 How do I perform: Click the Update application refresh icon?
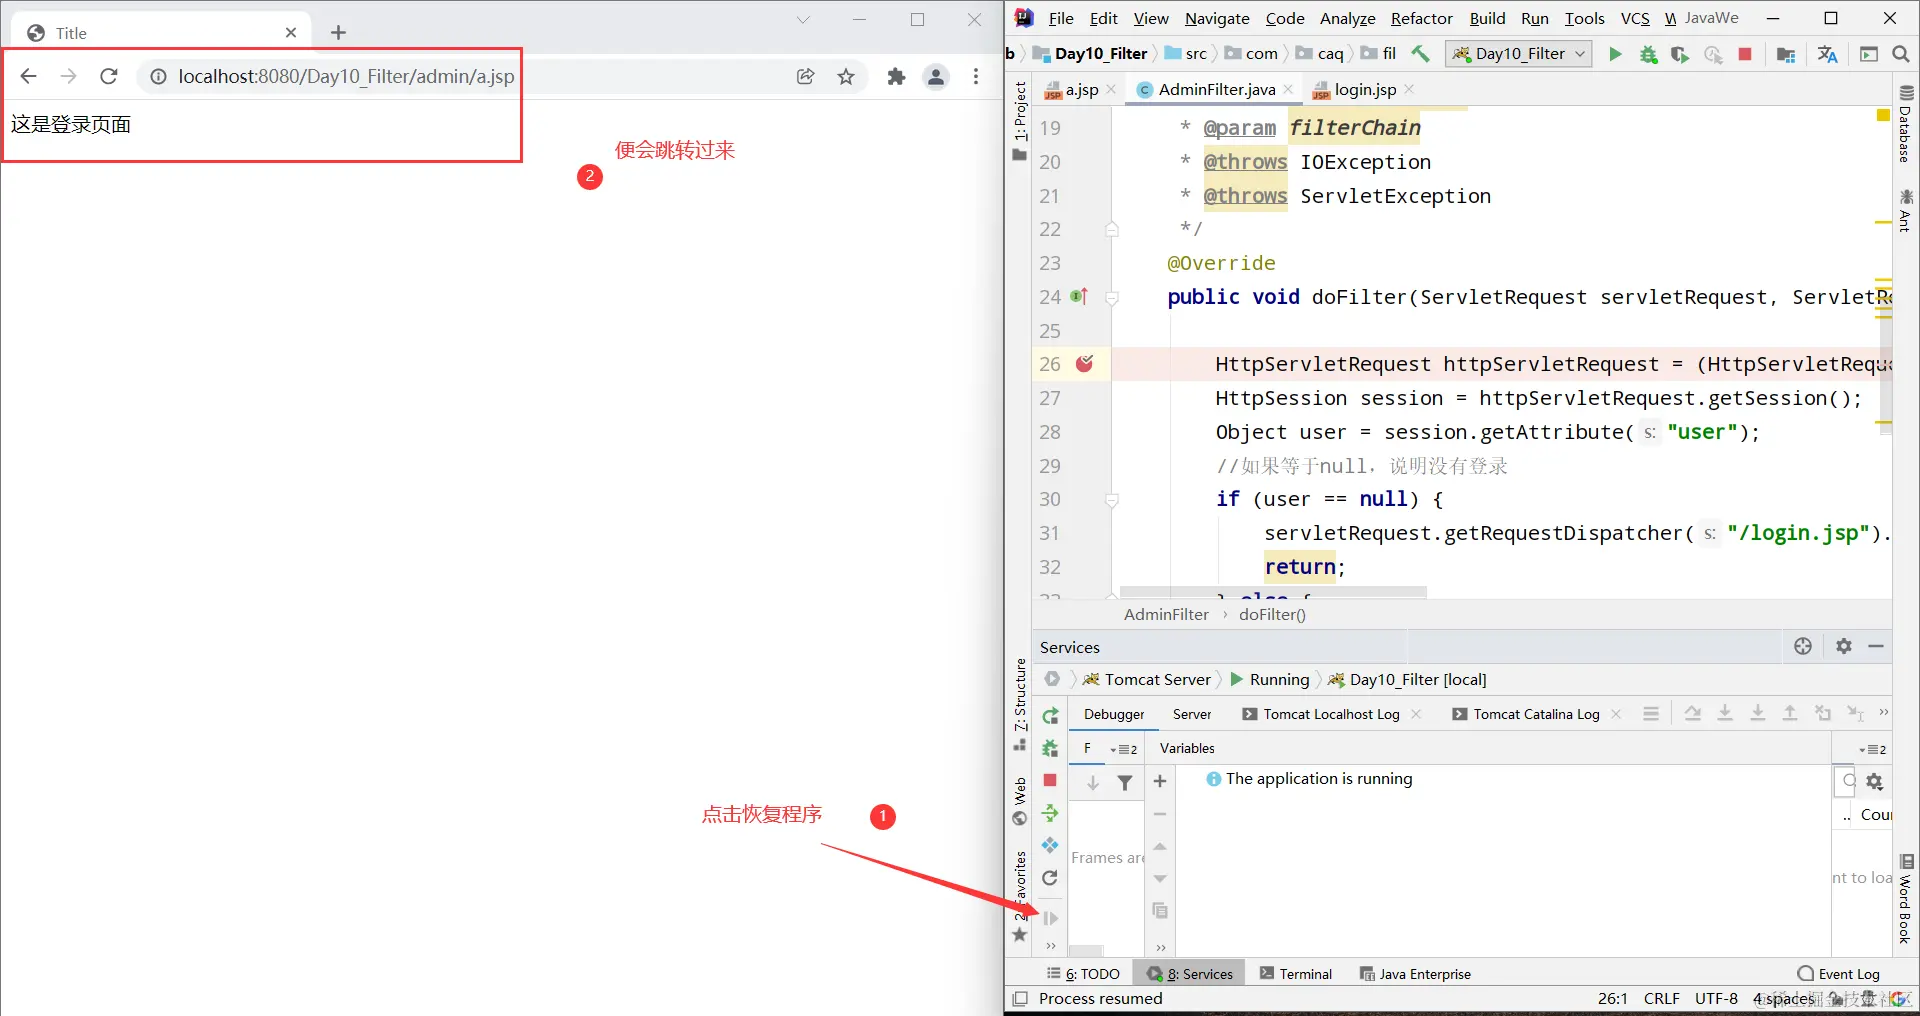(1050, 878)
